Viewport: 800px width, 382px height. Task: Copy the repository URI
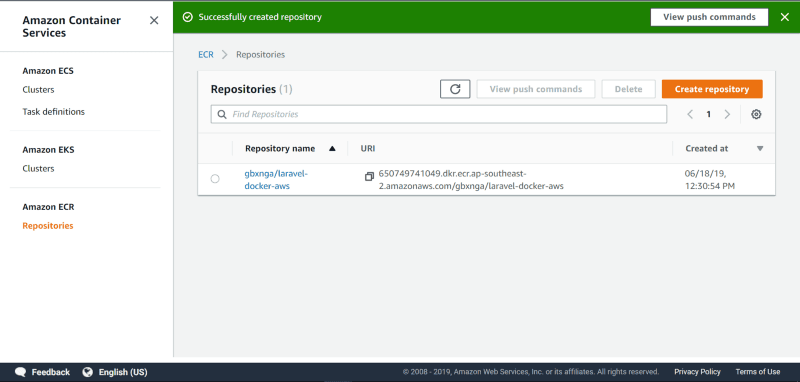369,177
